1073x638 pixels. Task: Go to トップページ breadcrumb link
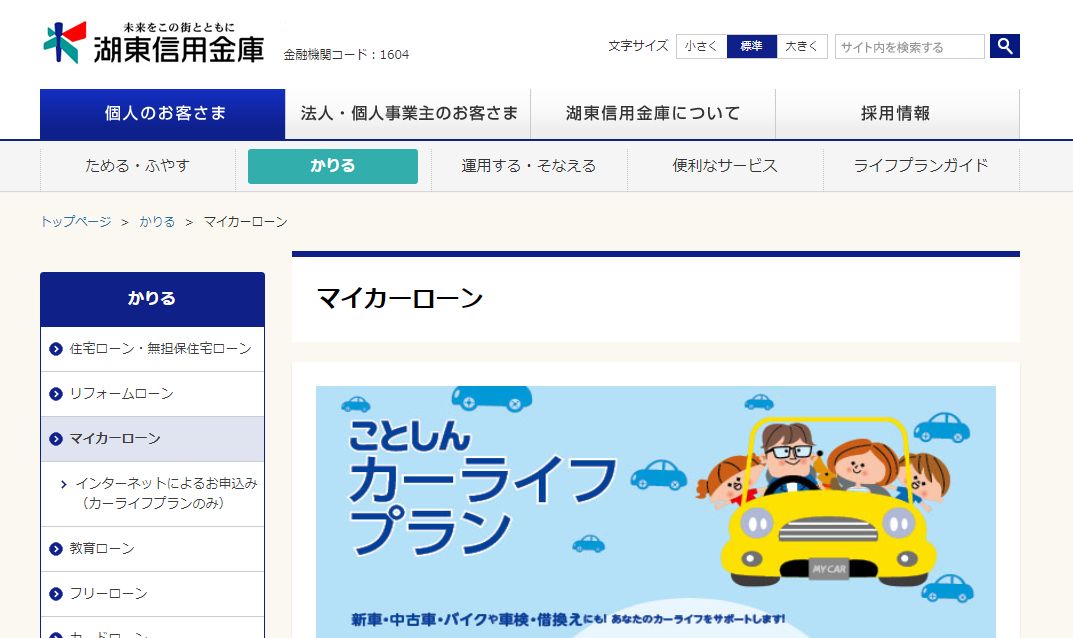[x=76, y=222]
